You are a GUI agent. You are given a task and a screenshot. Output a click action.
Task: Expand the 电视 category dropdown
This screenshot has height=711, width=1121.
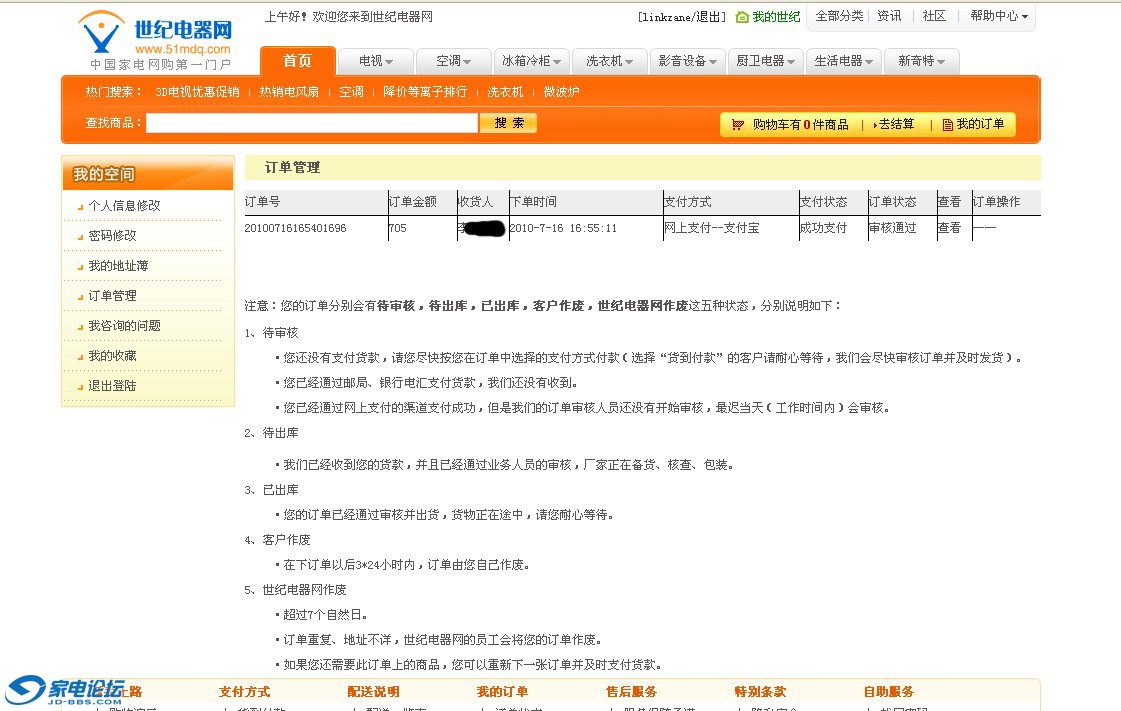tap(375, 61)
